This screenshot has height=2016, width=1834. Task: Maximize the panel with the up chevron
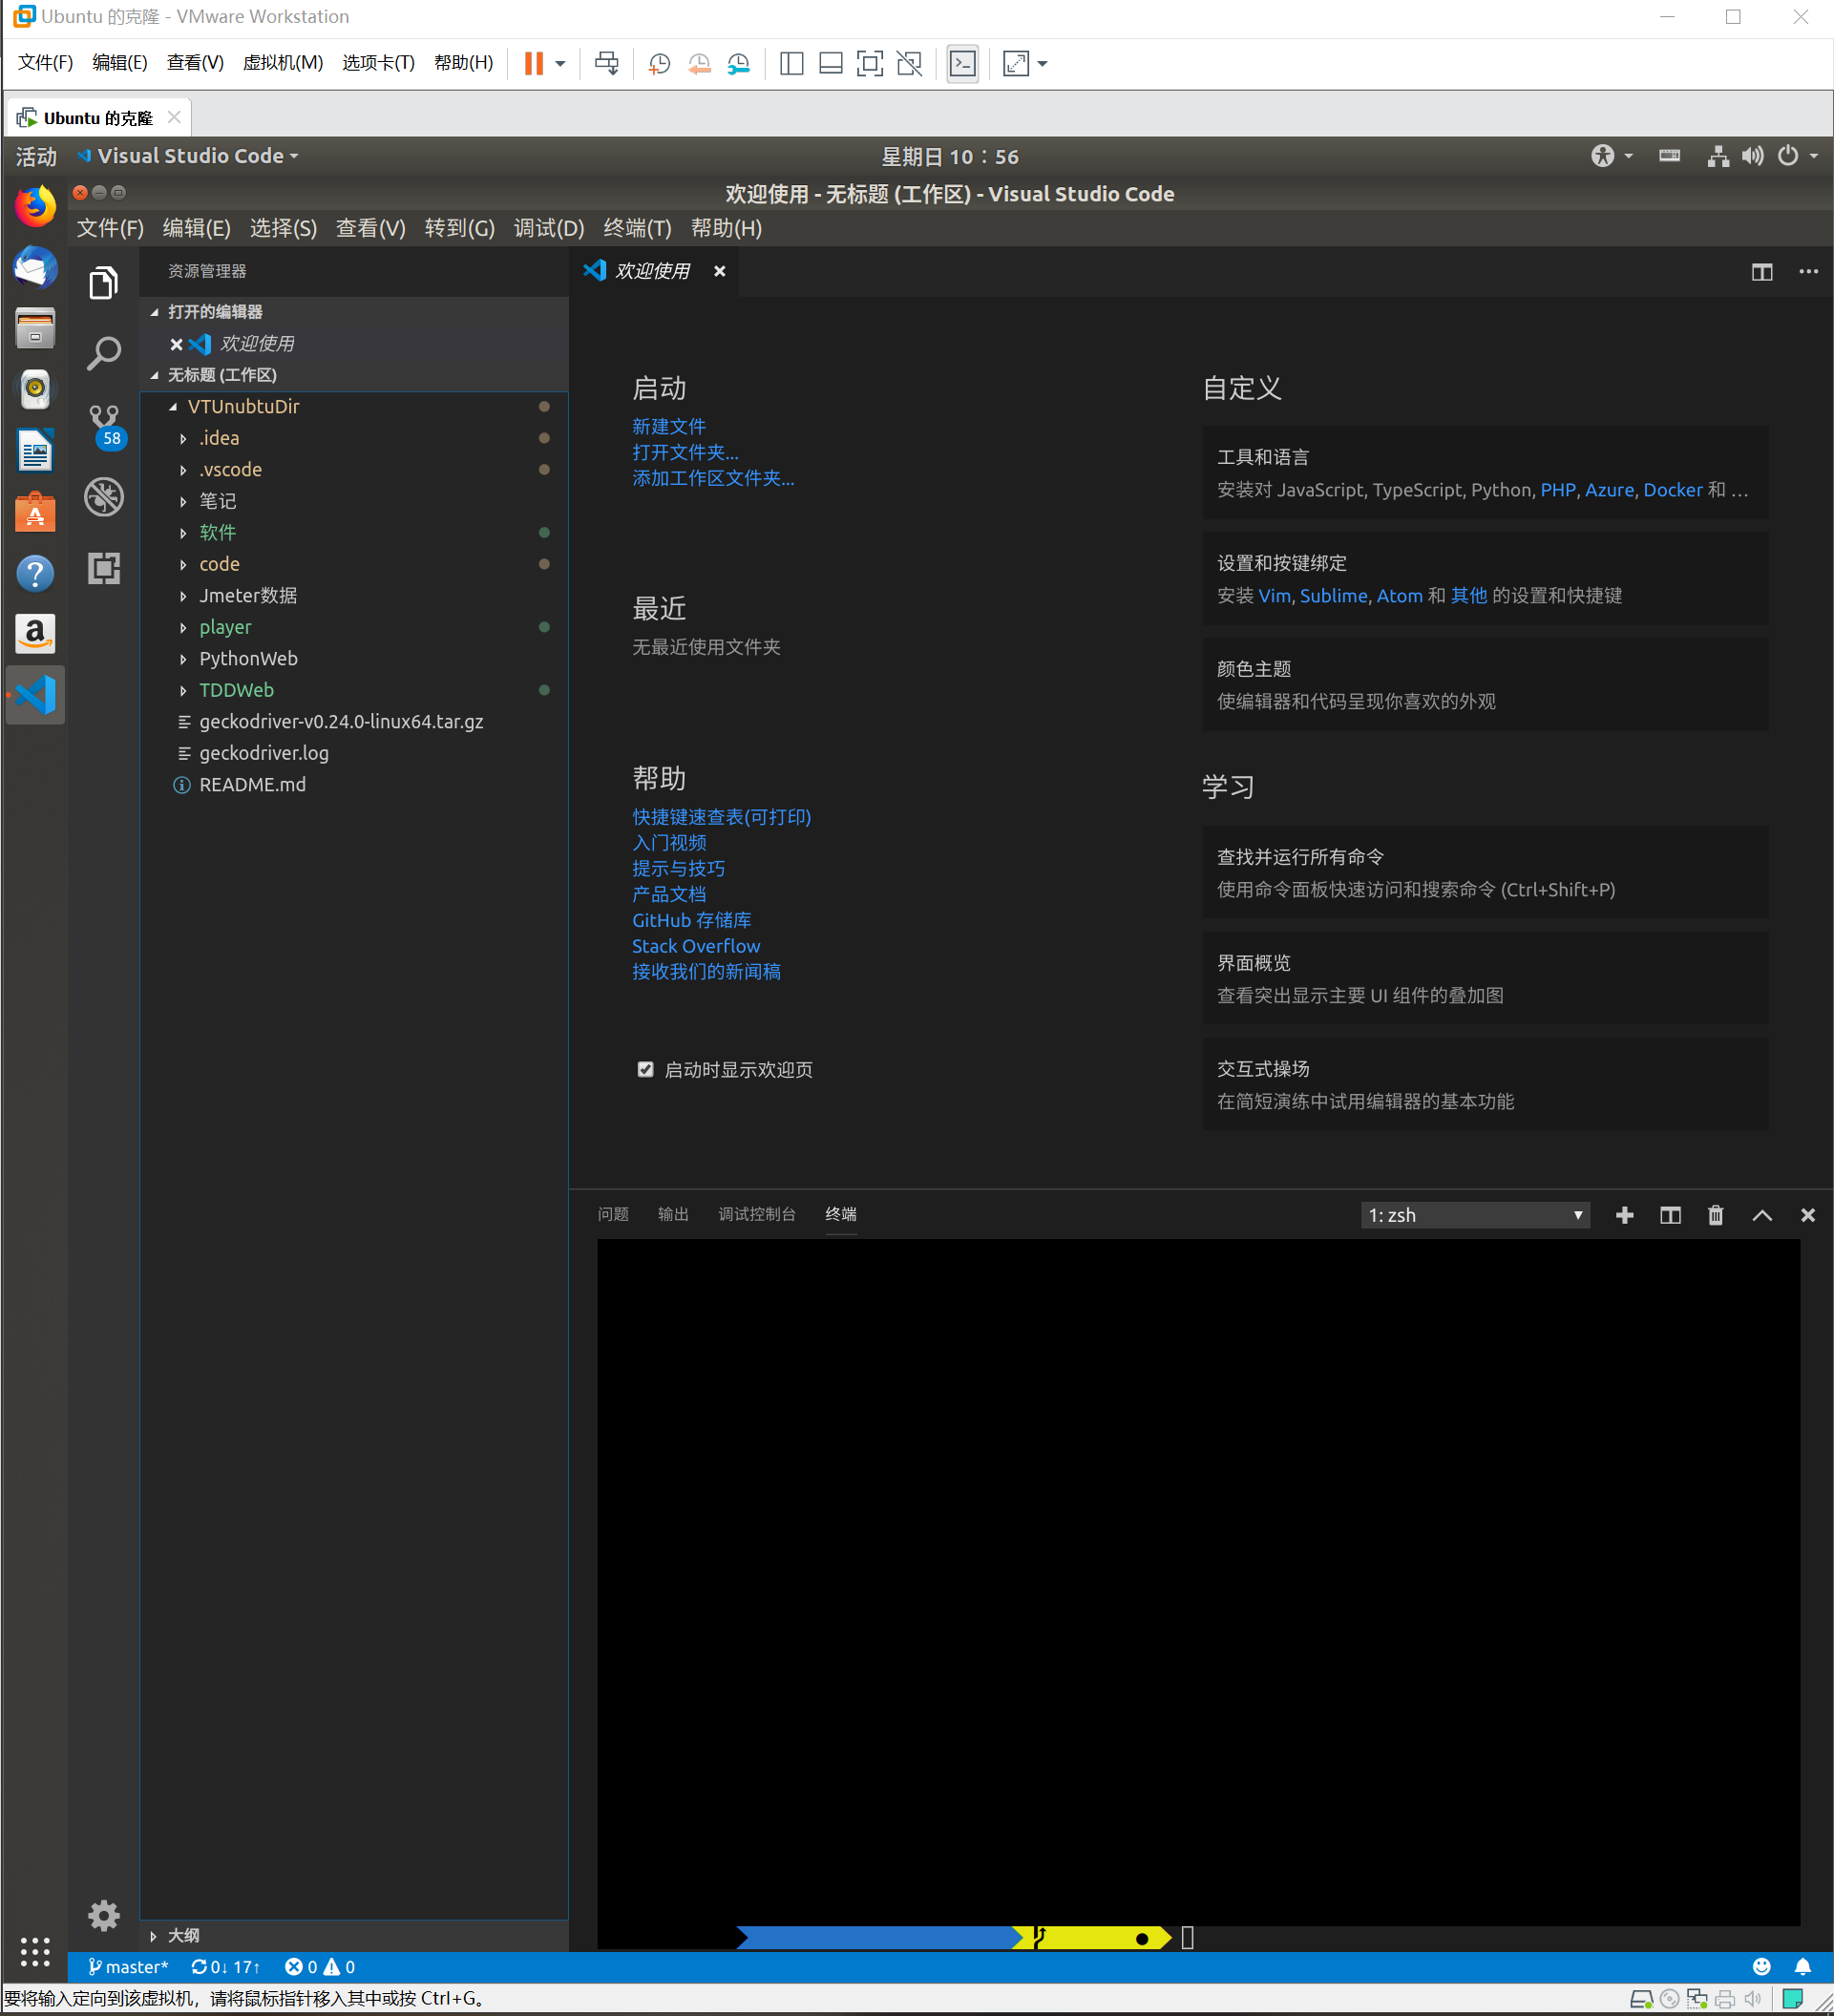[x=1762, y=1214]
